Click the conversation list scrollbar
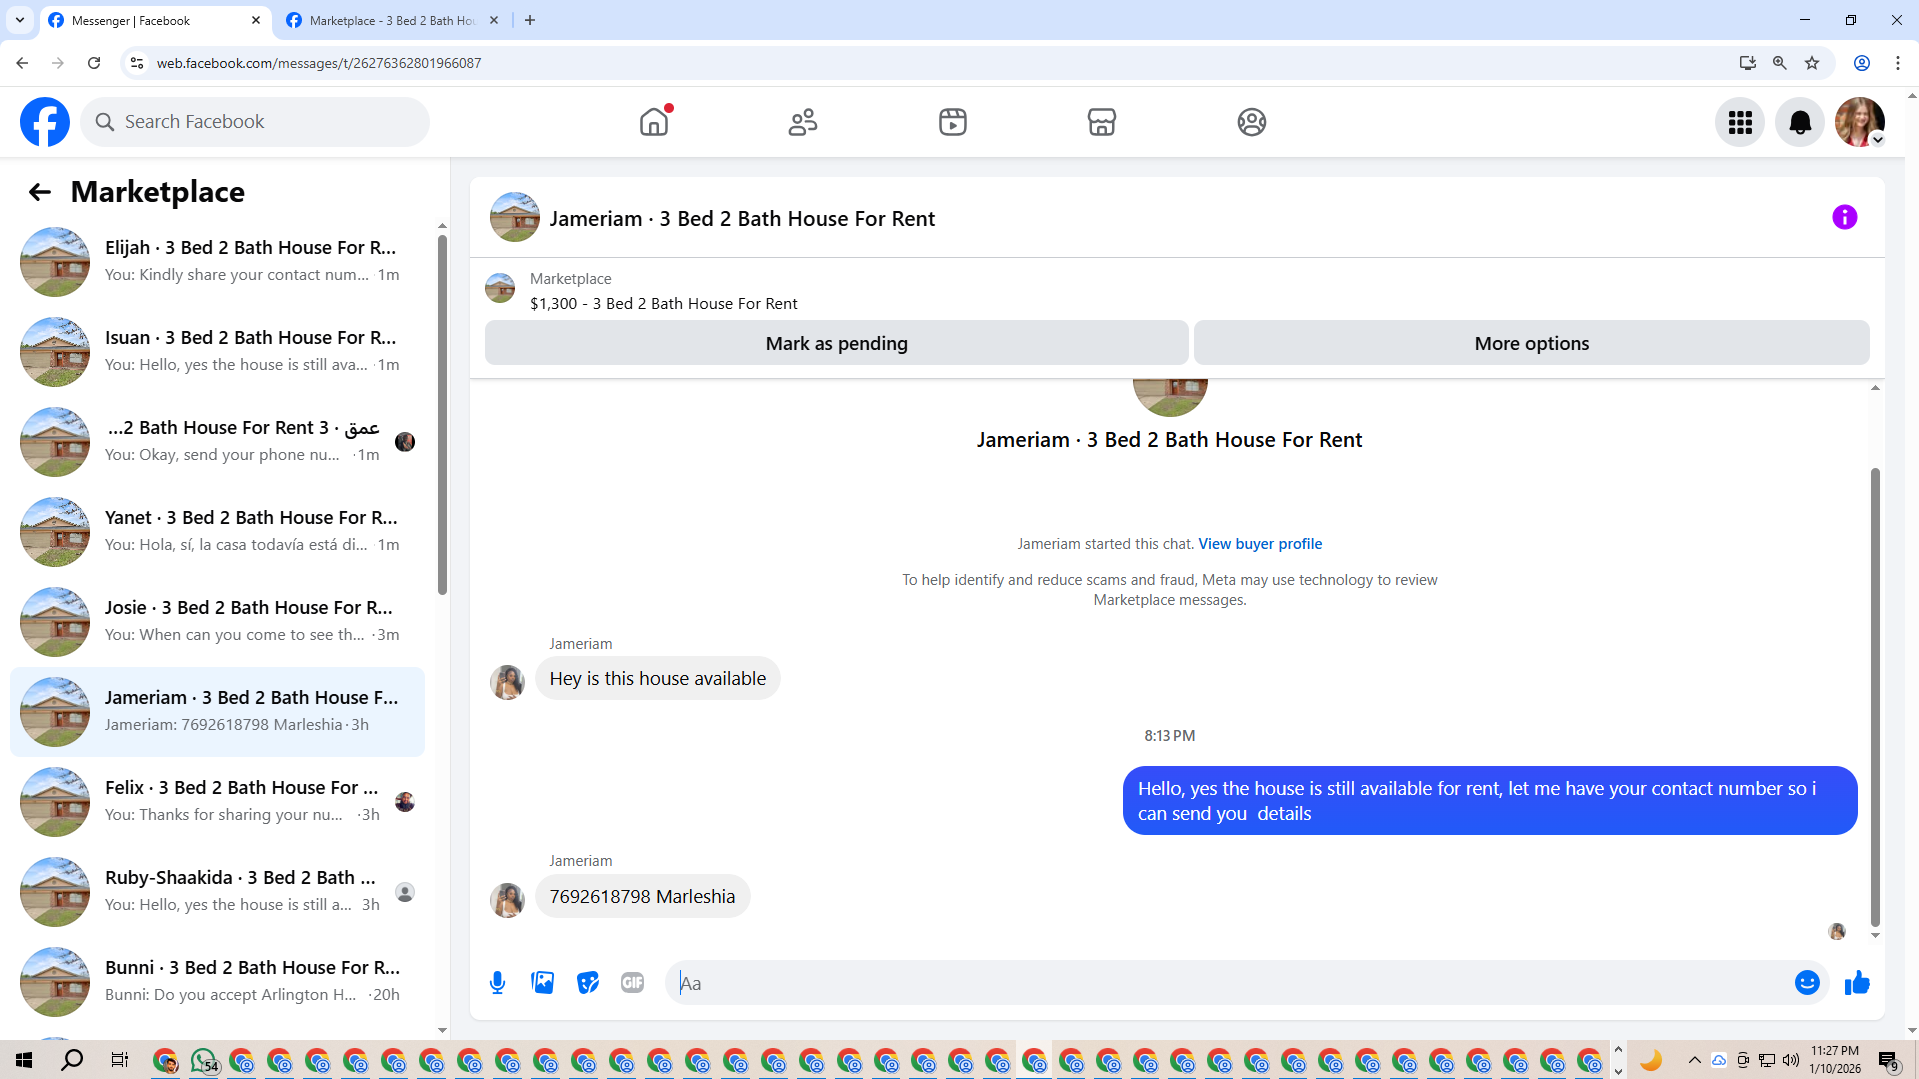 click(x=442, y=414)
